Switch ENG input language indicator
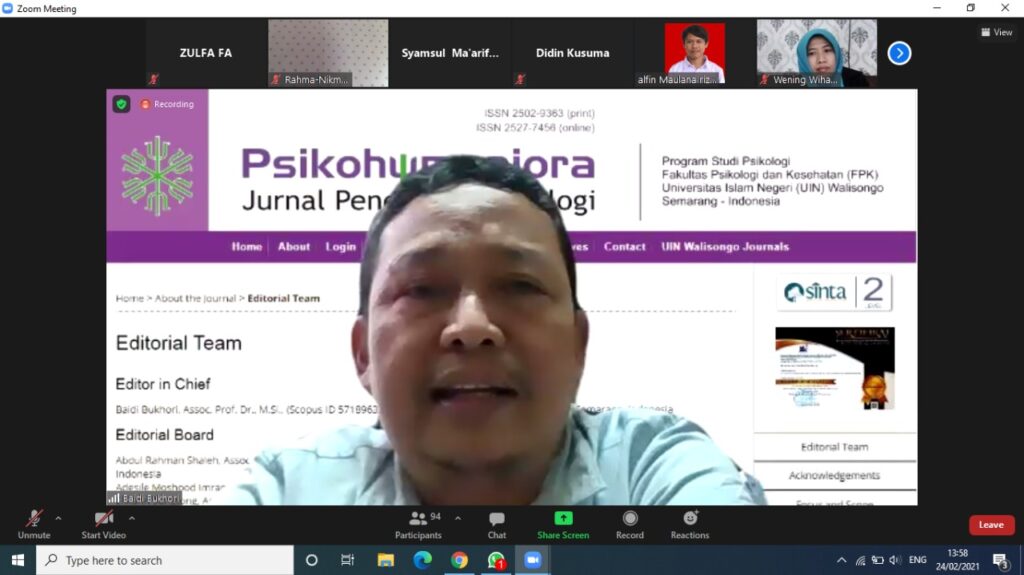The height and width of the screenshot is (575, 1024). [x=918, y=560]
